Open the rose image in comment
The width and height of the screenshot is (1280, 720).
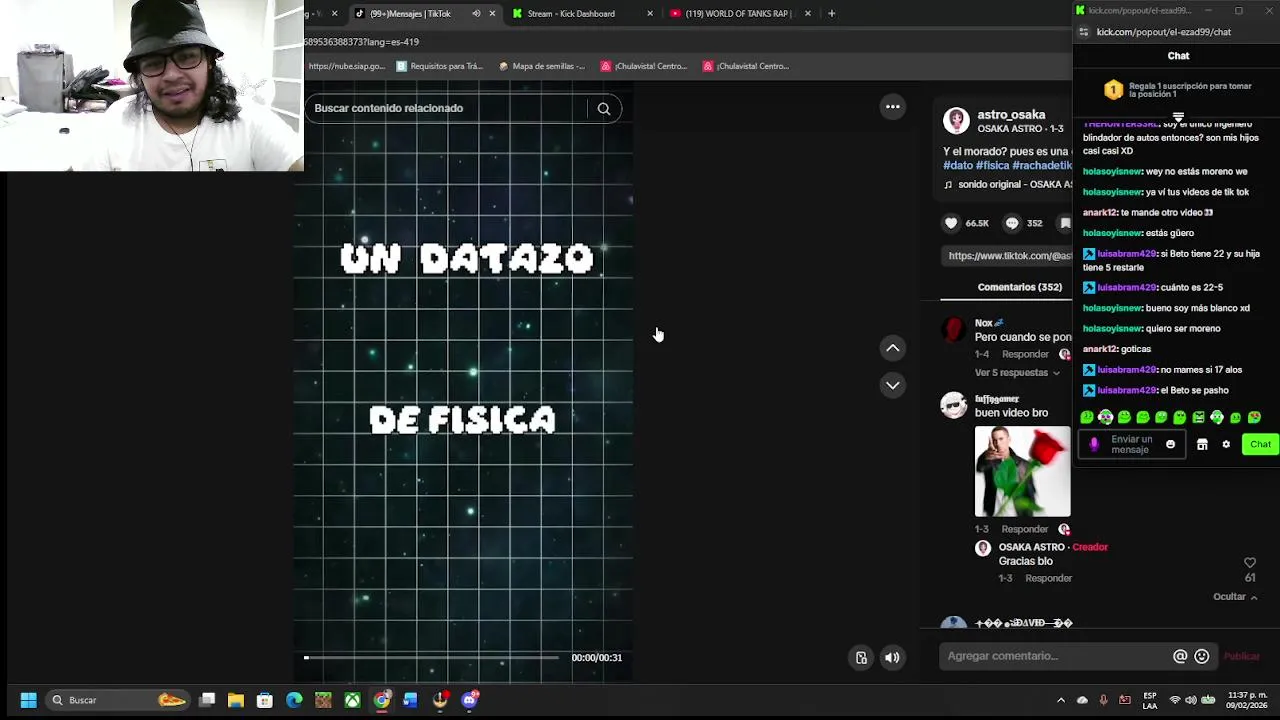coord(1022,471)
